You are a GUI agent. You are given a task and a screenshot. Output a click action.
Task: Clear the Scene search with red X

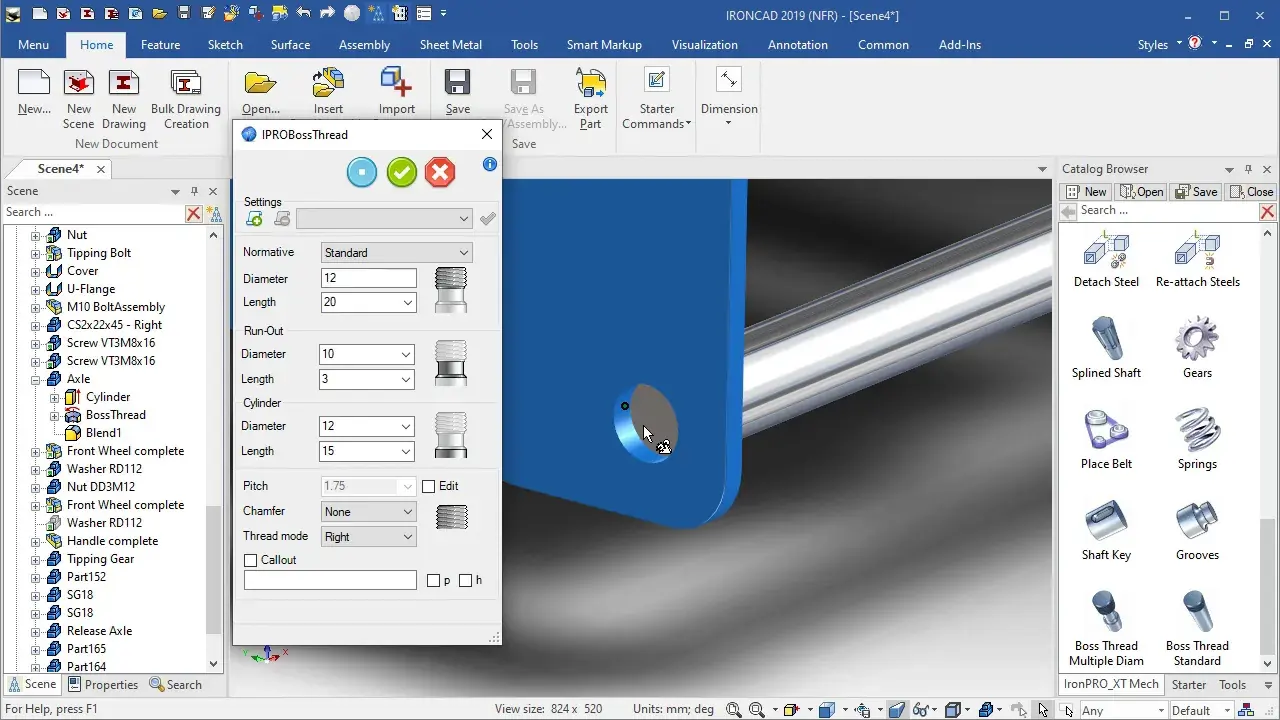[194, 213]
